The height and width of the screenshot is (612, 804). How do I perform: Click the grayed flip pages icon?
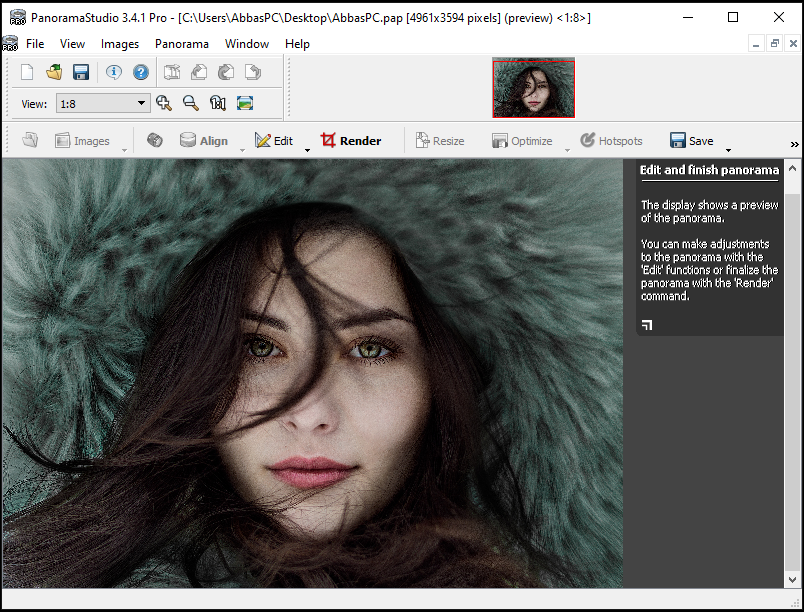coord(172,72)
